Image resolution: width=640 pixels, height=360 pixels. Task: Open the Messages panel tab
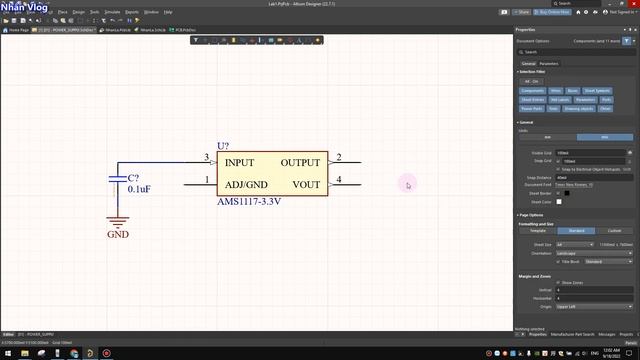[607, 334]
